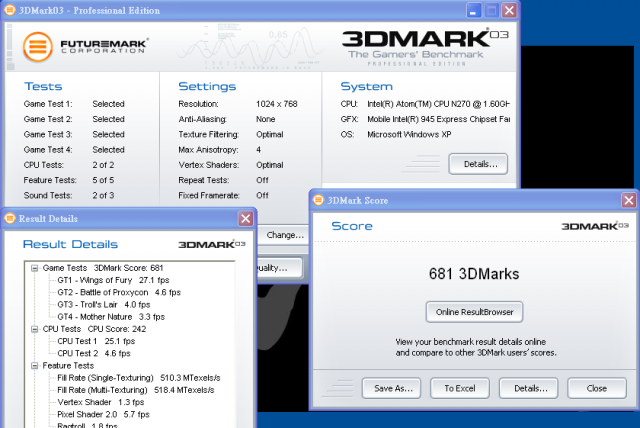Select Ragtroll 1.8 fps row
This screenshot has height=428, width=640.
pos(87,425)
